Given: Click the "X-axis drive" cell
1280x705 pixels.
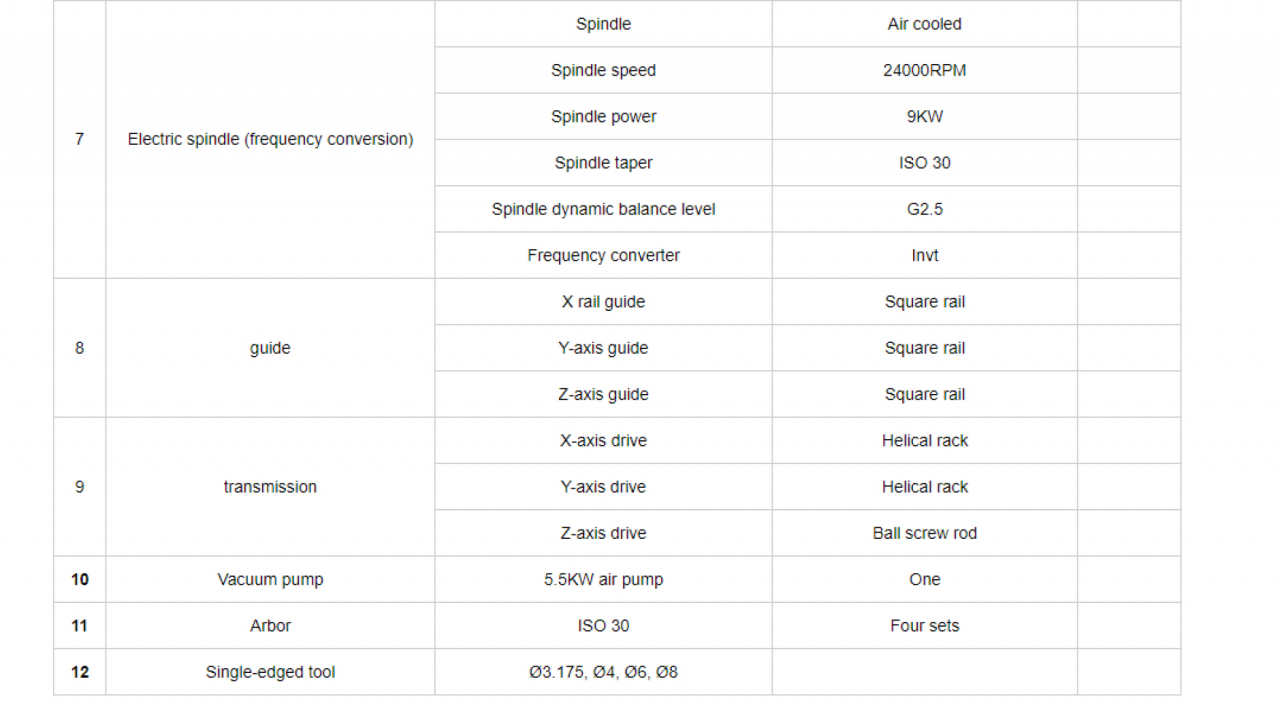Looking at the screenshot, I should [x=603, y=441].
